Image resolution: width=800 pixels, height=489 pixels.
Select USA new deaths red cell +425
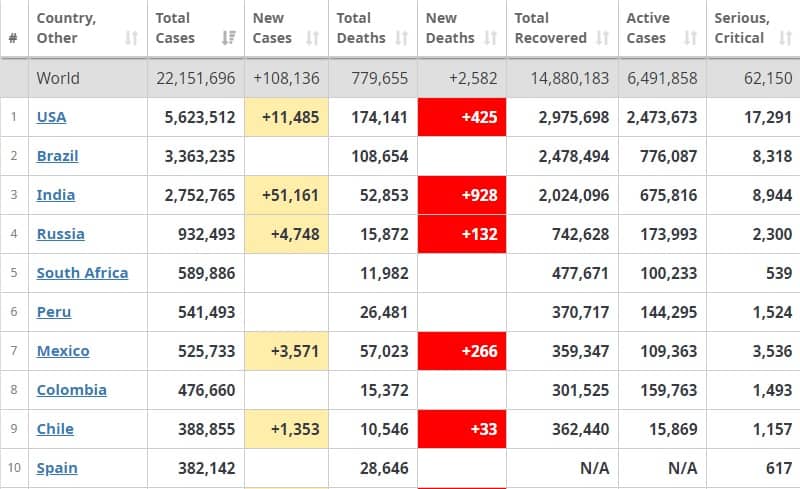(462, 117)
